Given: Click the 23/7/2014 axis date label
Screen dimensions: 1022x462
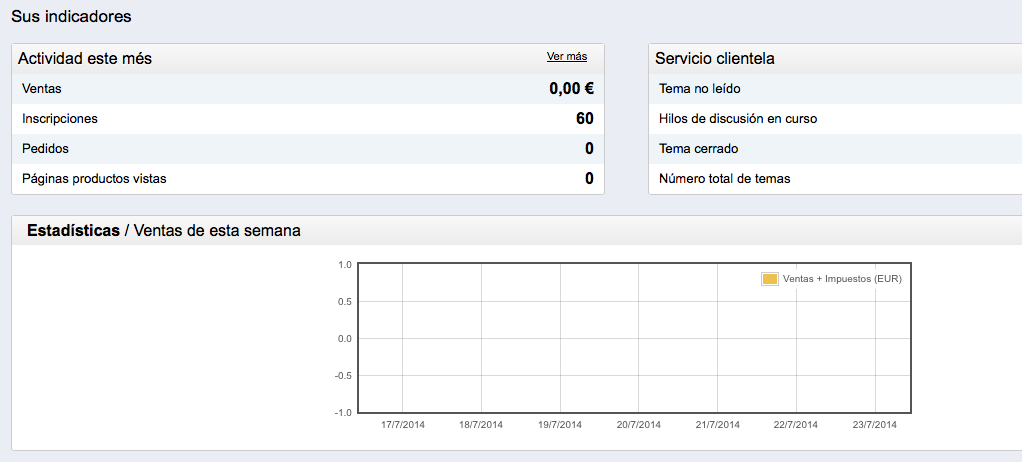Looking at the screenshot, I should pos(875,425).
